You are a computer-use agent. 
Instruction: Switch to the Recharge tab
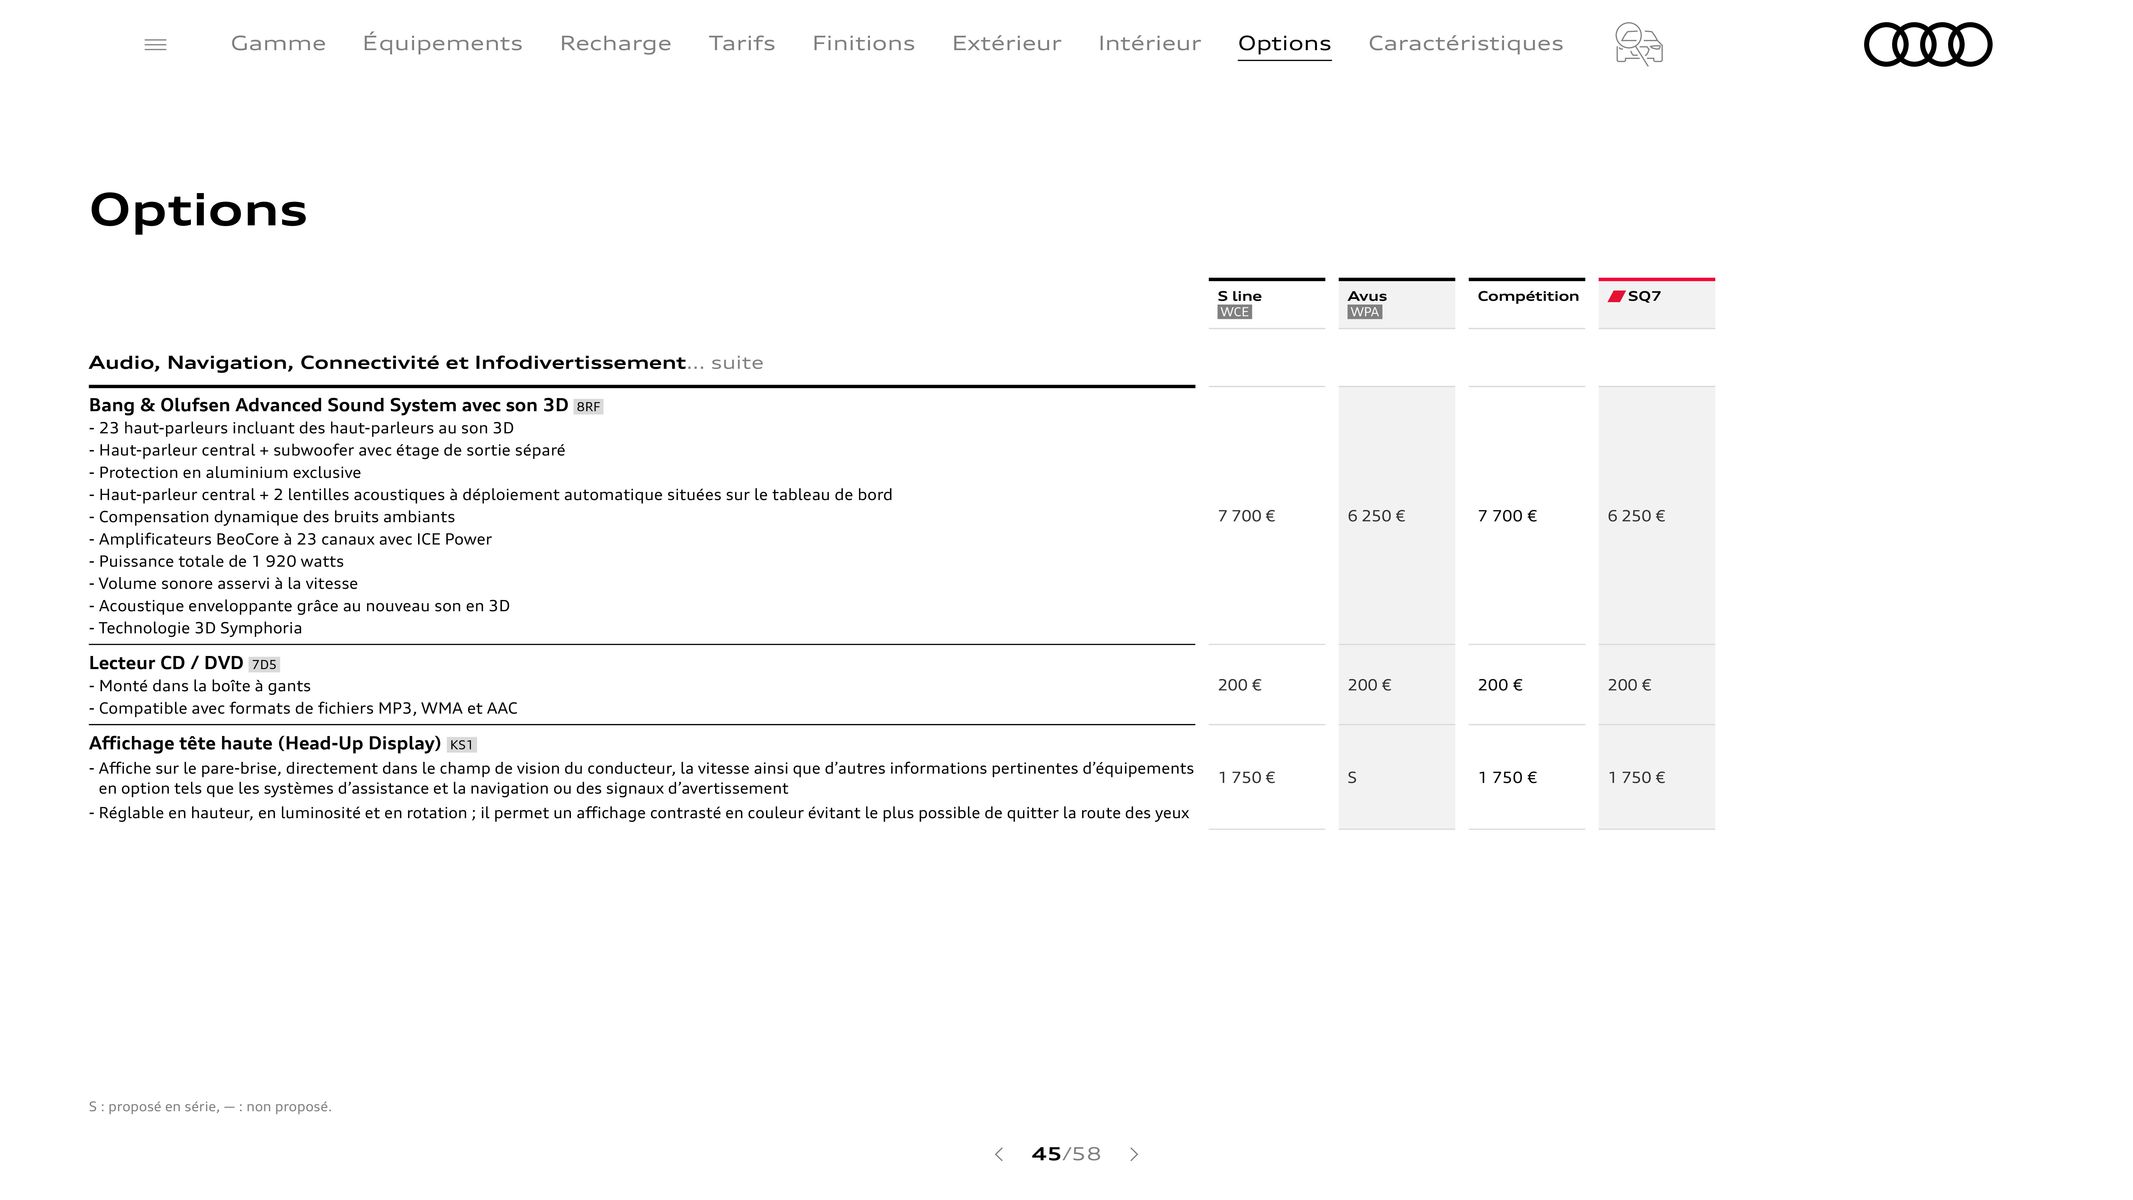[x=615, y=43]
